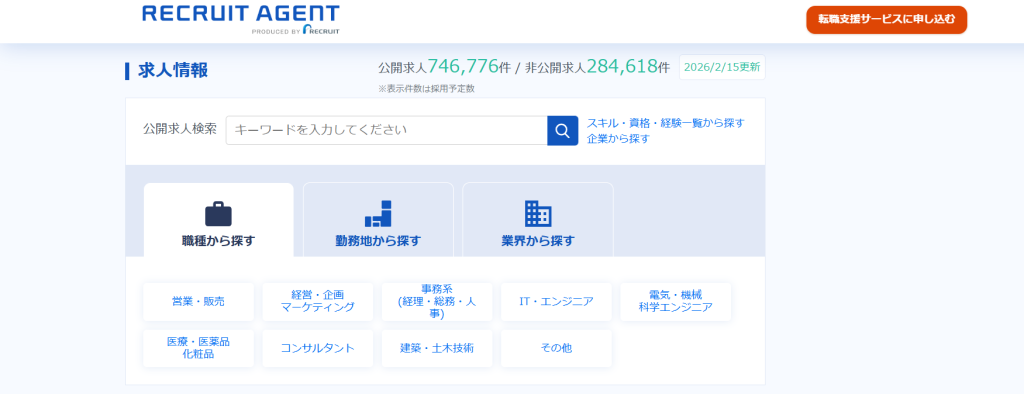Click the office building icon for 業界から探す
The height and width of the screenshot is (394, 1024).
538,214
